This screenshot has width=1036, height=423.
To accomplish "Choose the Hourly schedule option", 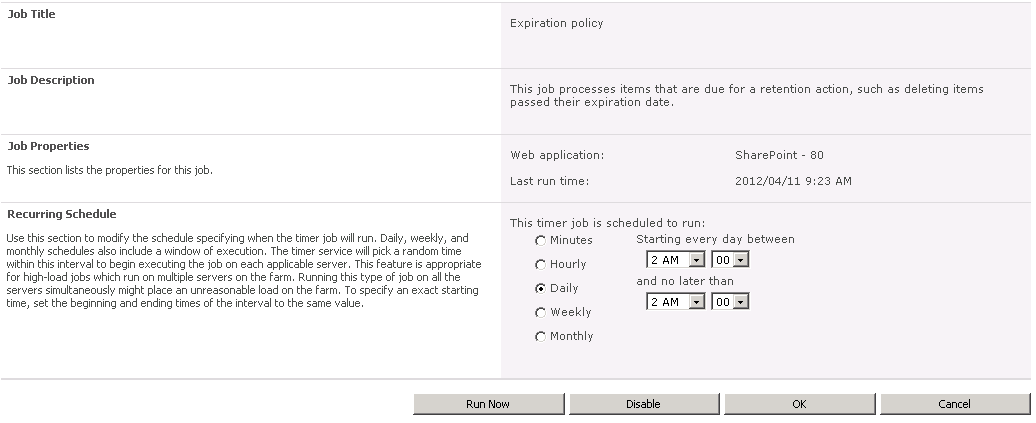I will 540,264.
